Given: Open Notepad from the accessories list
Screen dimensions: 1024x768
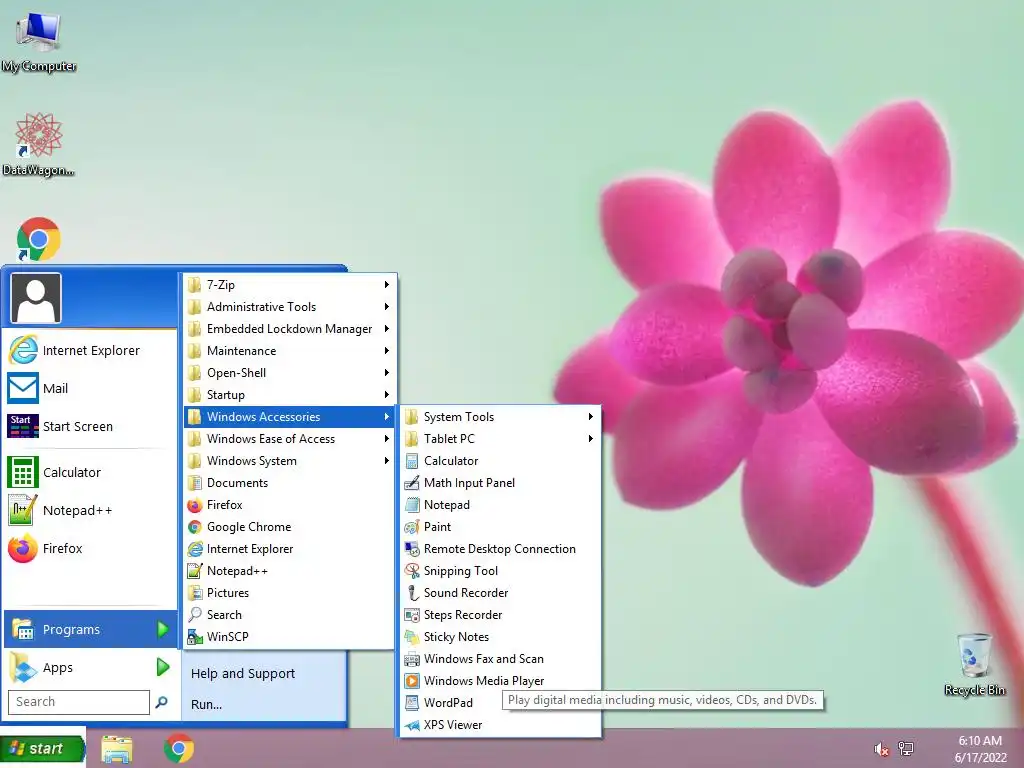Looking at the screenshot, I should pyautogui.click(x=500, y=505).
